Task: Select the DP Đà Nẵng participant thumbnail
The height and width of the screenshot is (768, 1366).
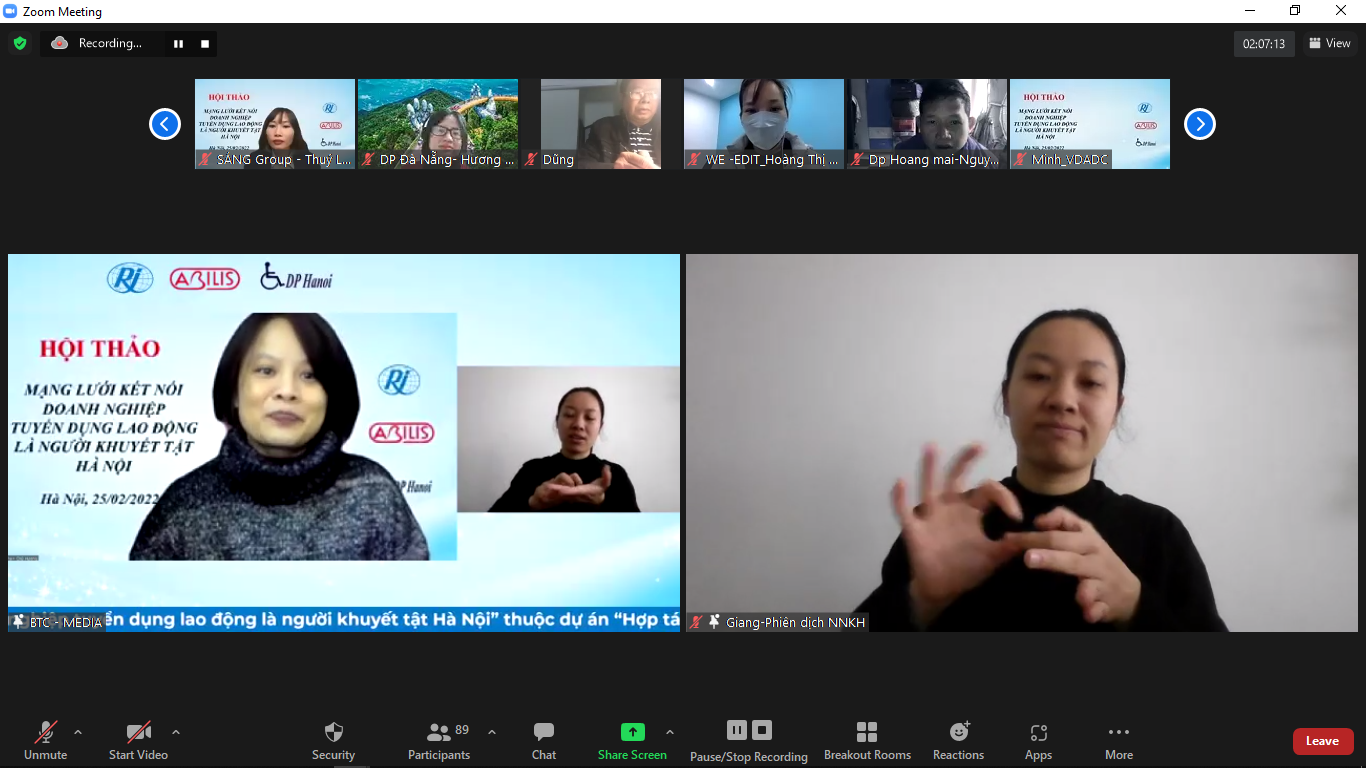Action: point(438,124)
